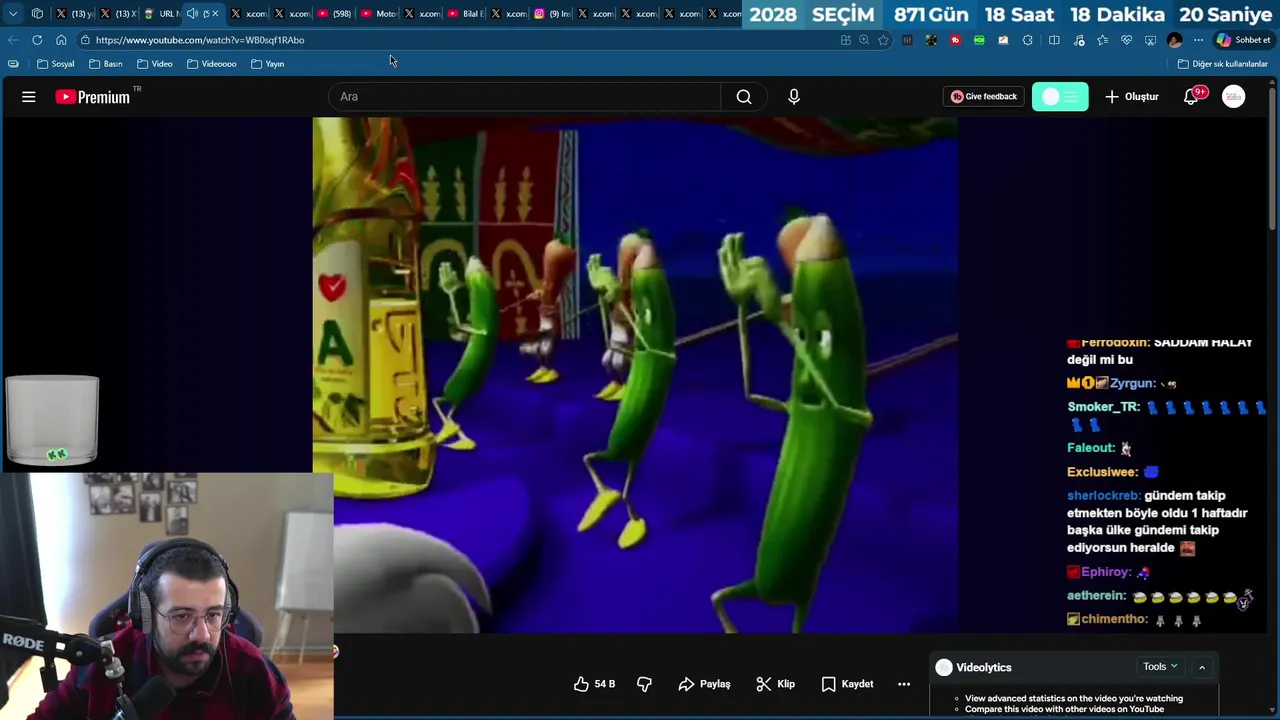Click chat username Smoker_TR
Viewport: 1280px width, 720px height.
tap(1103, 407)
